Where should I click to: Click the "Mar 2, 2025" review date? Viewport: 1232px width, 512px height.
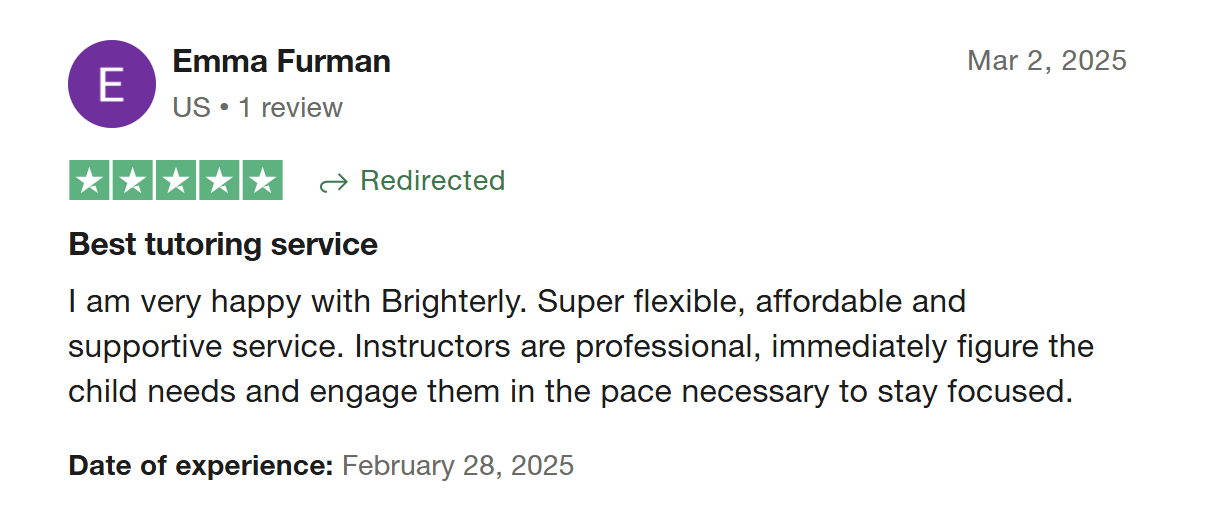1046,61
